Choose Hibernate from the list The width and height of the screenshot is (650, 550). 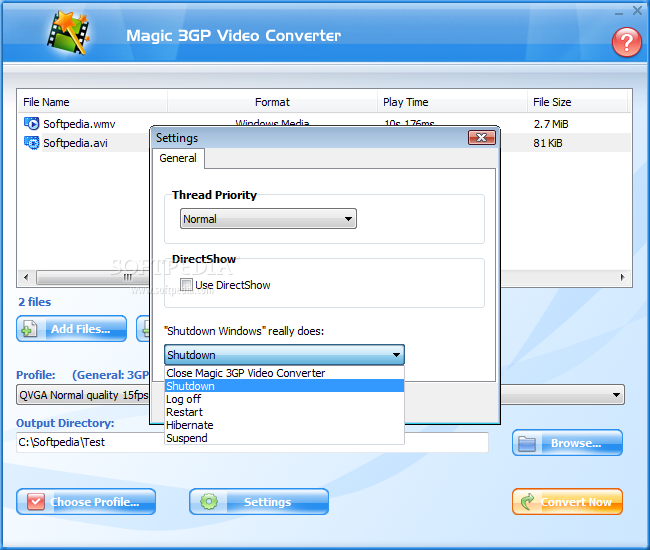tap(284, 425)
